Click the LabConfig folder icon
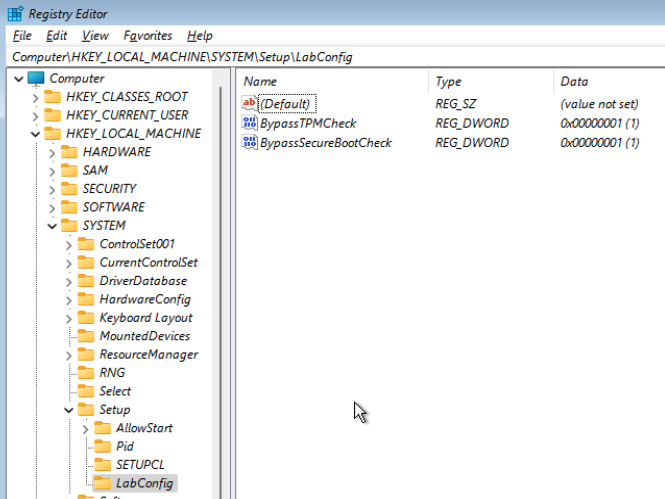Image resolution: width=665 pixels, height=499 pixels. point(101,484)
